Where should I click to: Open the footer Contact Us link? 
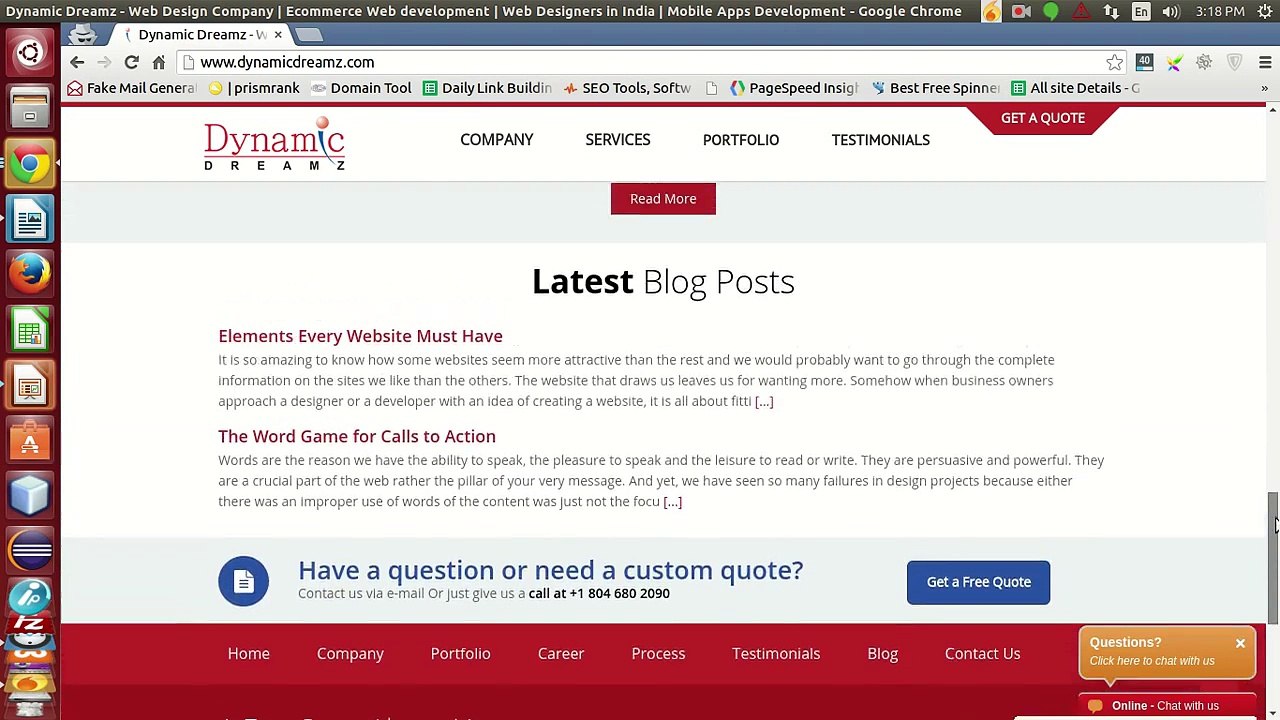(982, 654)
